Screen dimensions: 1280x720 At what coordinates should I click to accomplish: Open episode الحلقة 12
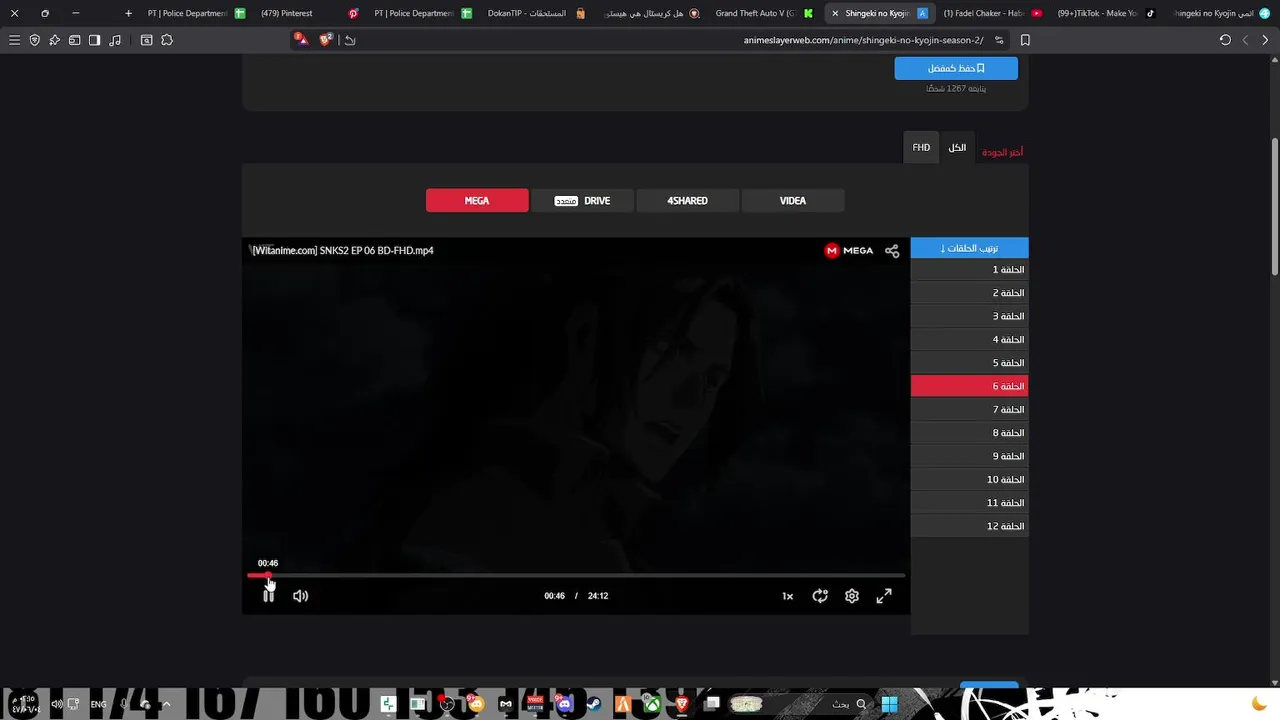tap(969, 526)
